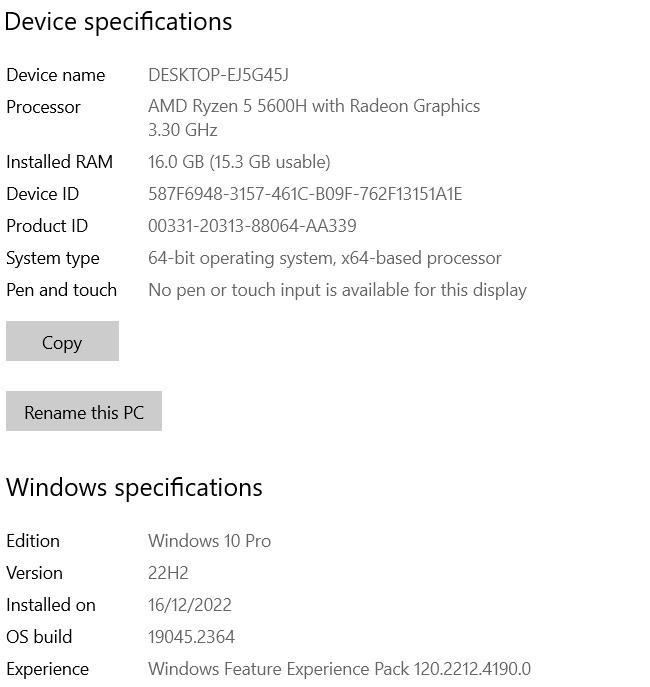Click the version value 22H2
Image resolution: width=650 pixels, height=687 pixels.
[168, 573]
